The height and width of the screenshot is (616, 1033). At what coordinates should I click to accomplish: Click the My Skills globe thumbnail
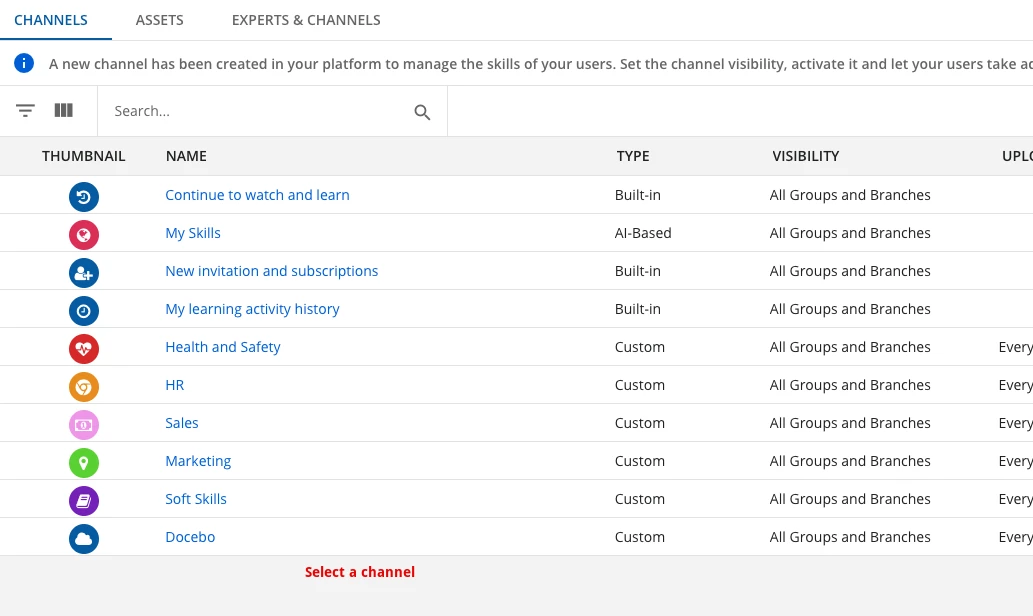click(84, 235)
